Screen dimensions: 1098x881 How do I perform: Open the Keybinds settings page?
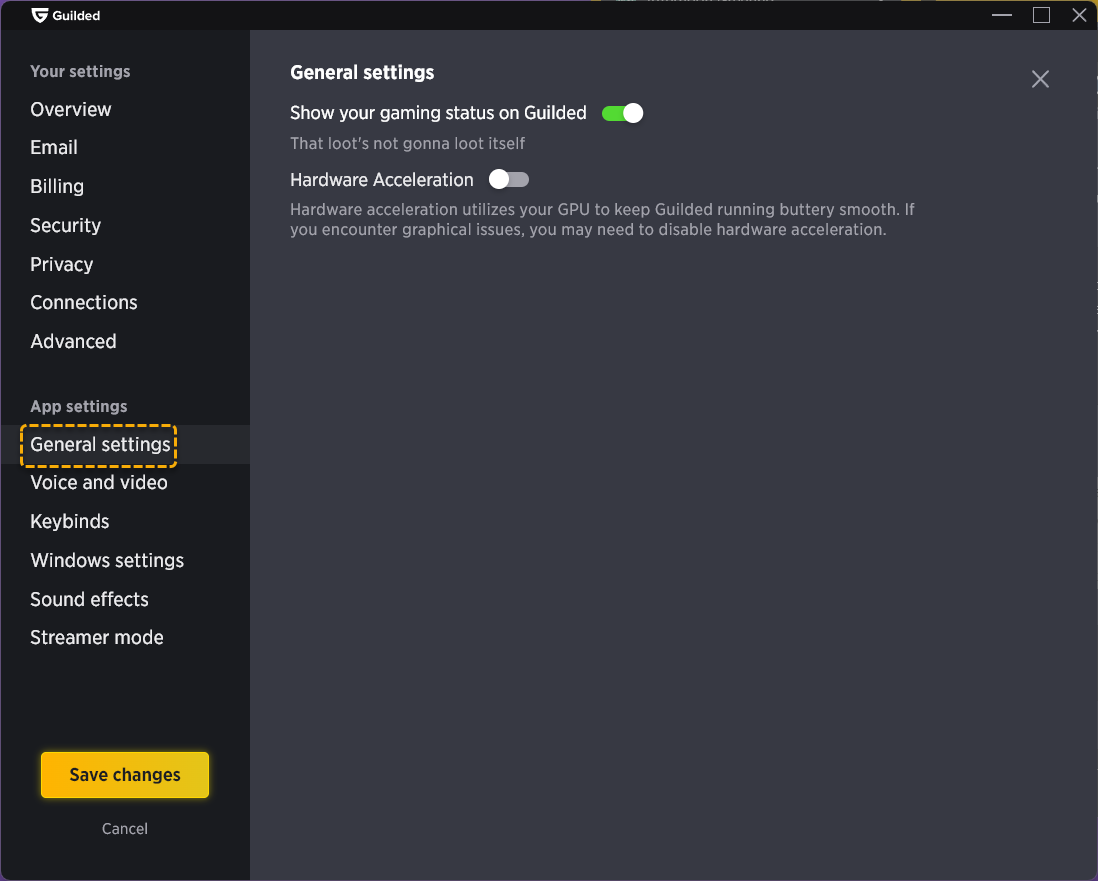[70, 521]
